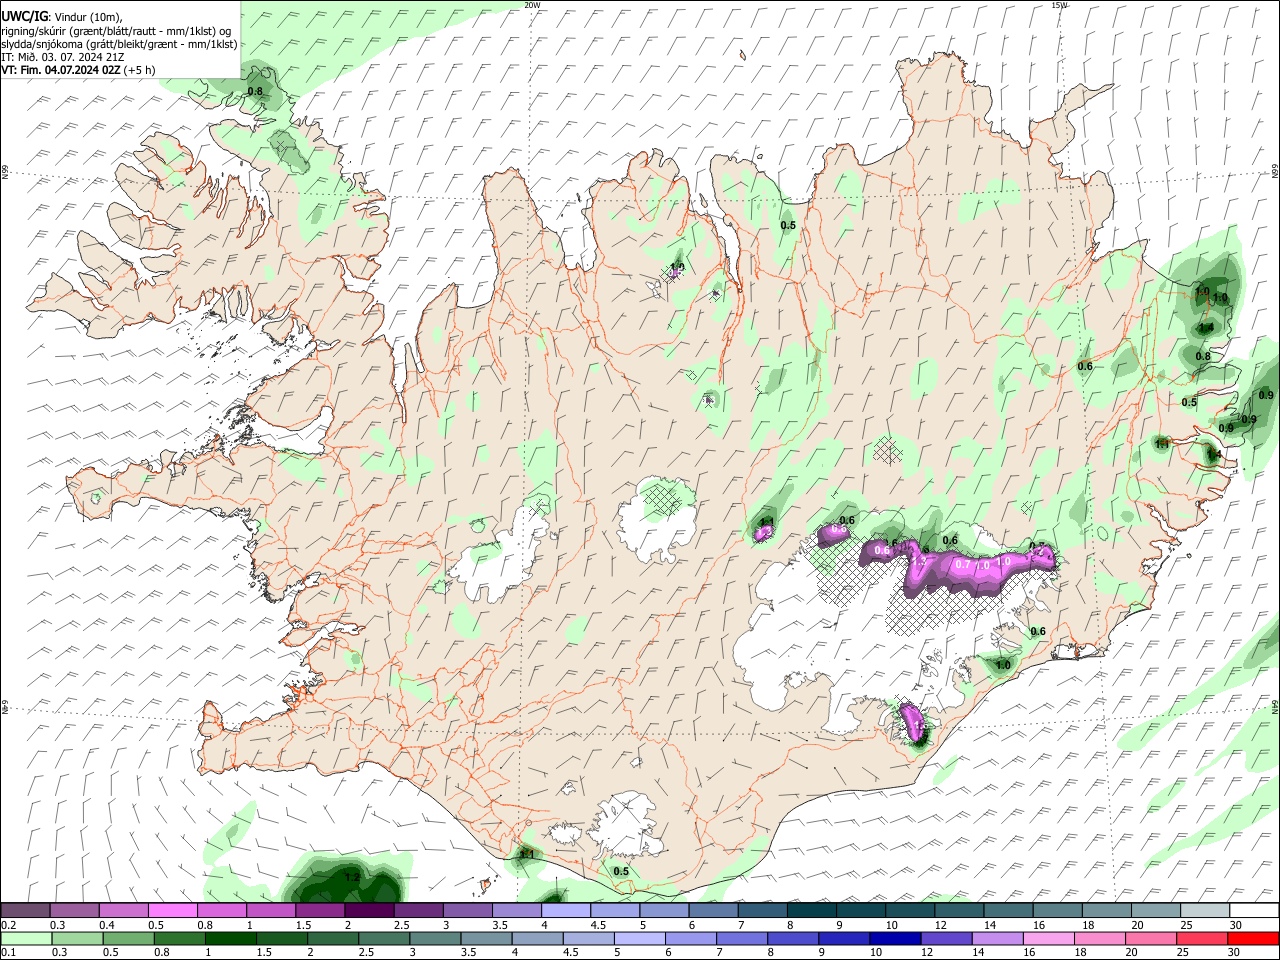Click the bright red 30 mm rain swatch
The height and width of the screenshot is (960, 1280).
tap(1253, 938)
